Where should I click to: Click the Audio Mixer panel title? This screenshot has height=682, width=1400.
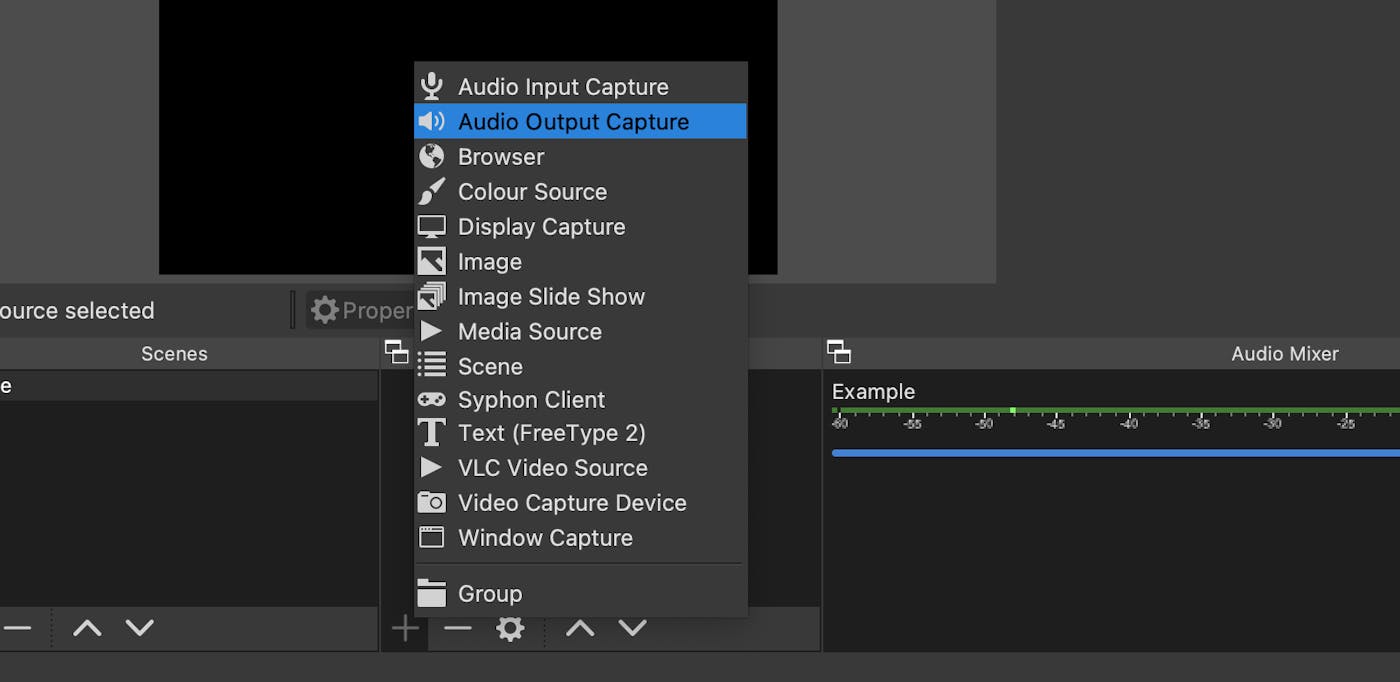click(1284, 353)
